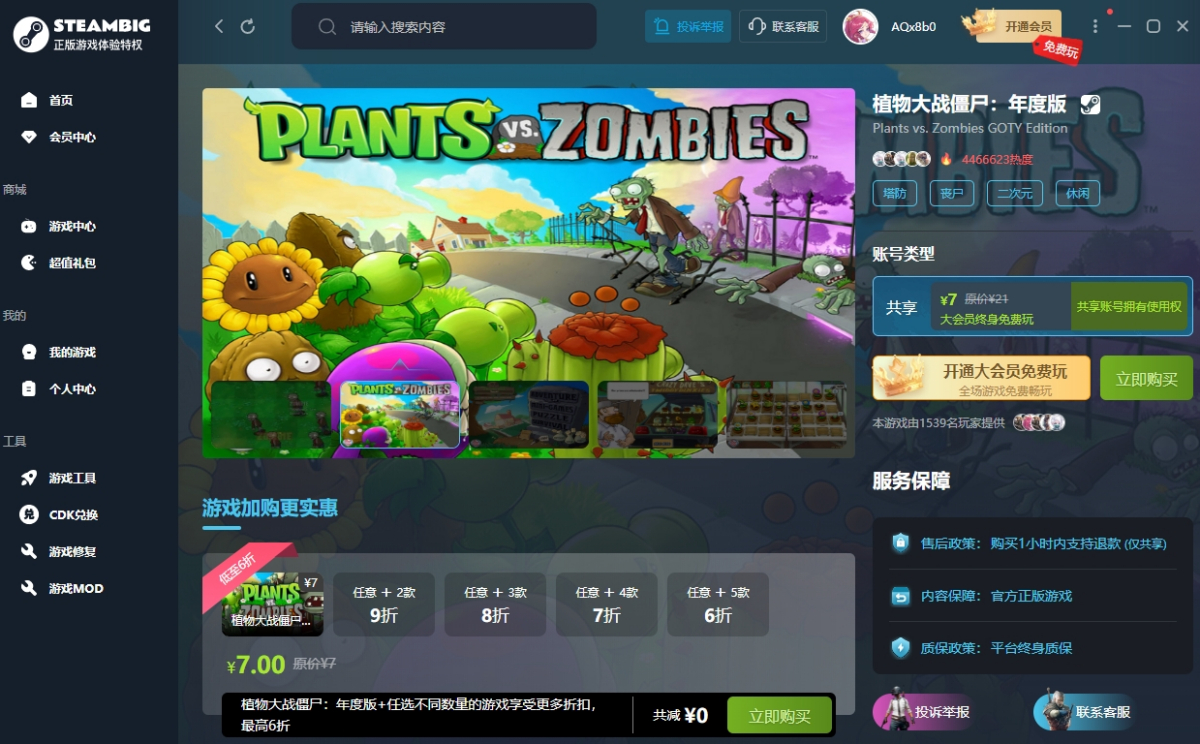Image resolution: width=1200 pixels, height=744 pixels.
Task: Select the 共享 account type option
Action: (x=1033, y=306)
